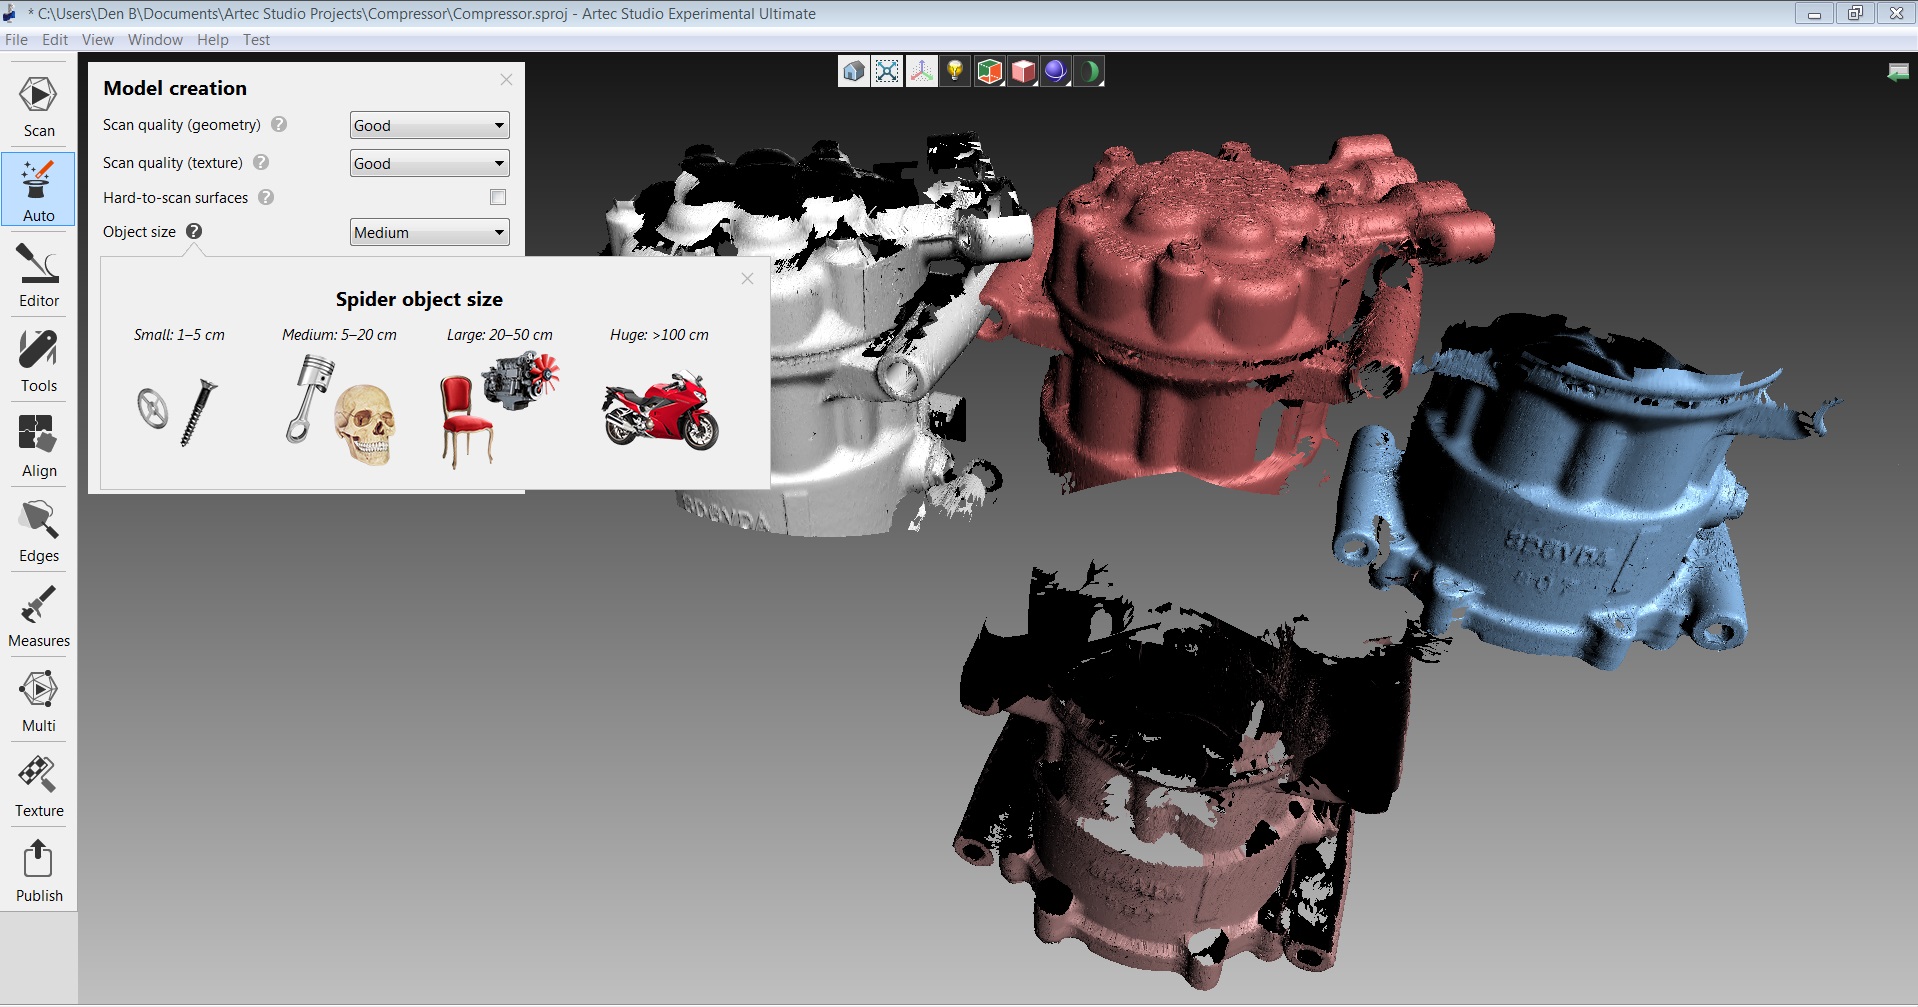Click the Publish sidebar icon
The image size is (1918, 1007).
pyautogui.click(x=39, y=871)
